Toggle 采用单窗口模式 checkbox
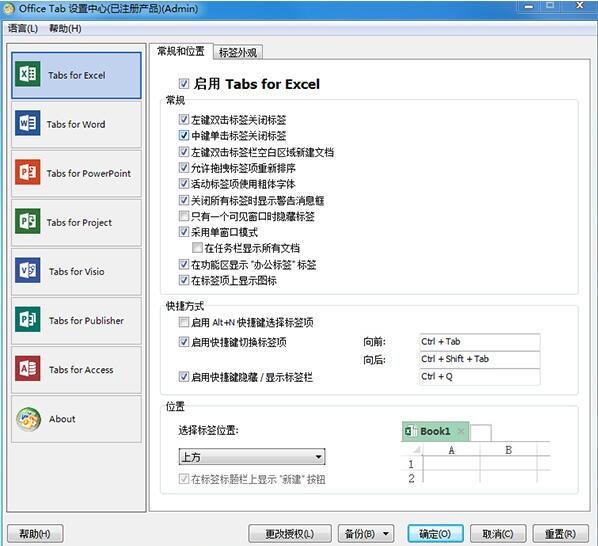The width and height of the screenshot is (598, 546). point(184,232)
